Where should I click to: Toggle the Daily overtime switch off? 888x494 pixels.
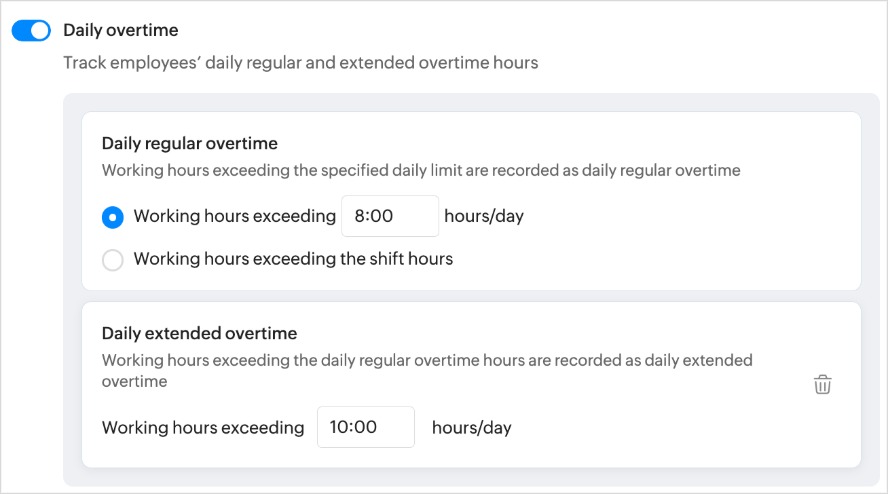31,31
